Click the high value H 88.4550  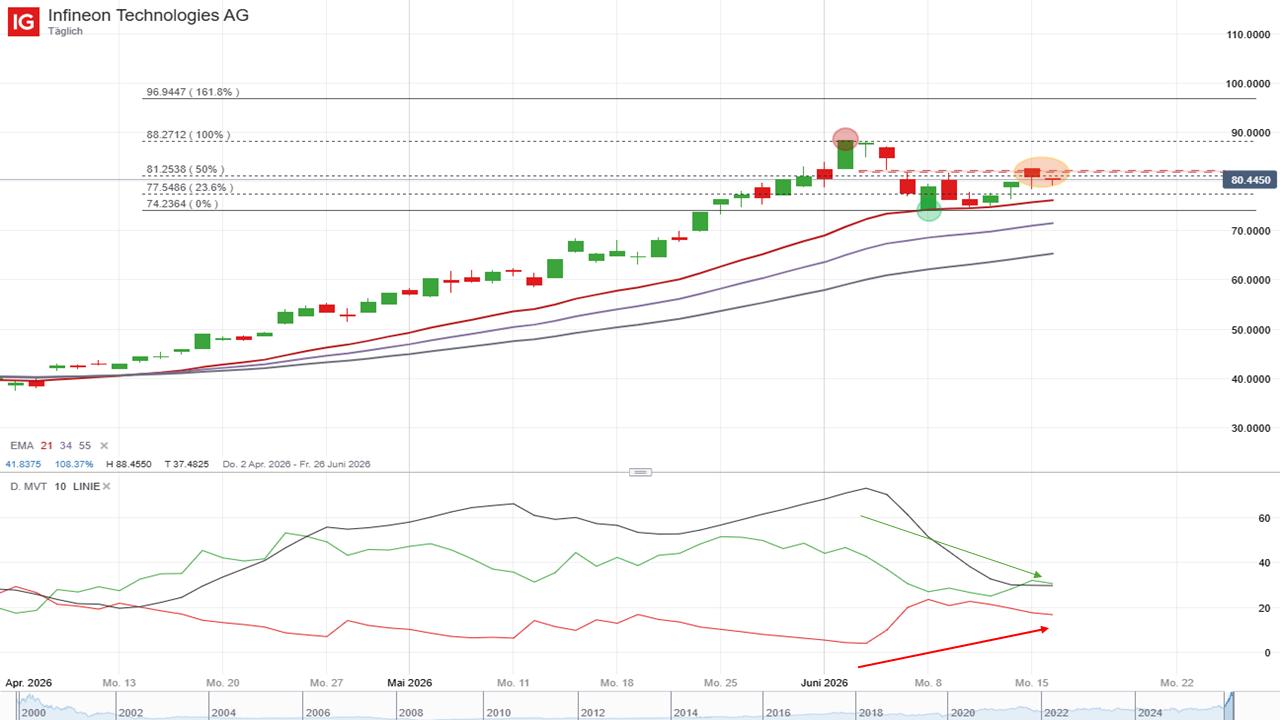(x=131, y=464)
